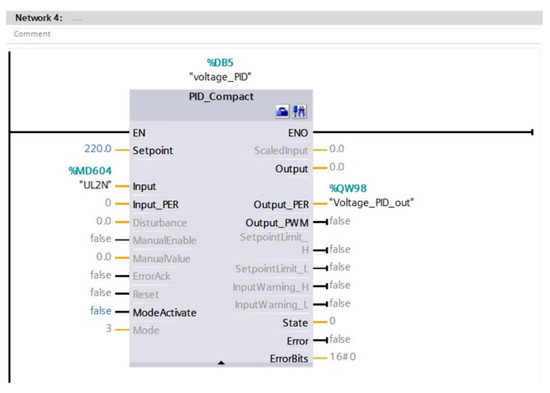Click the InputWarning_H false operand
This screenshot has width=550, height=393.
coord(340,285)
